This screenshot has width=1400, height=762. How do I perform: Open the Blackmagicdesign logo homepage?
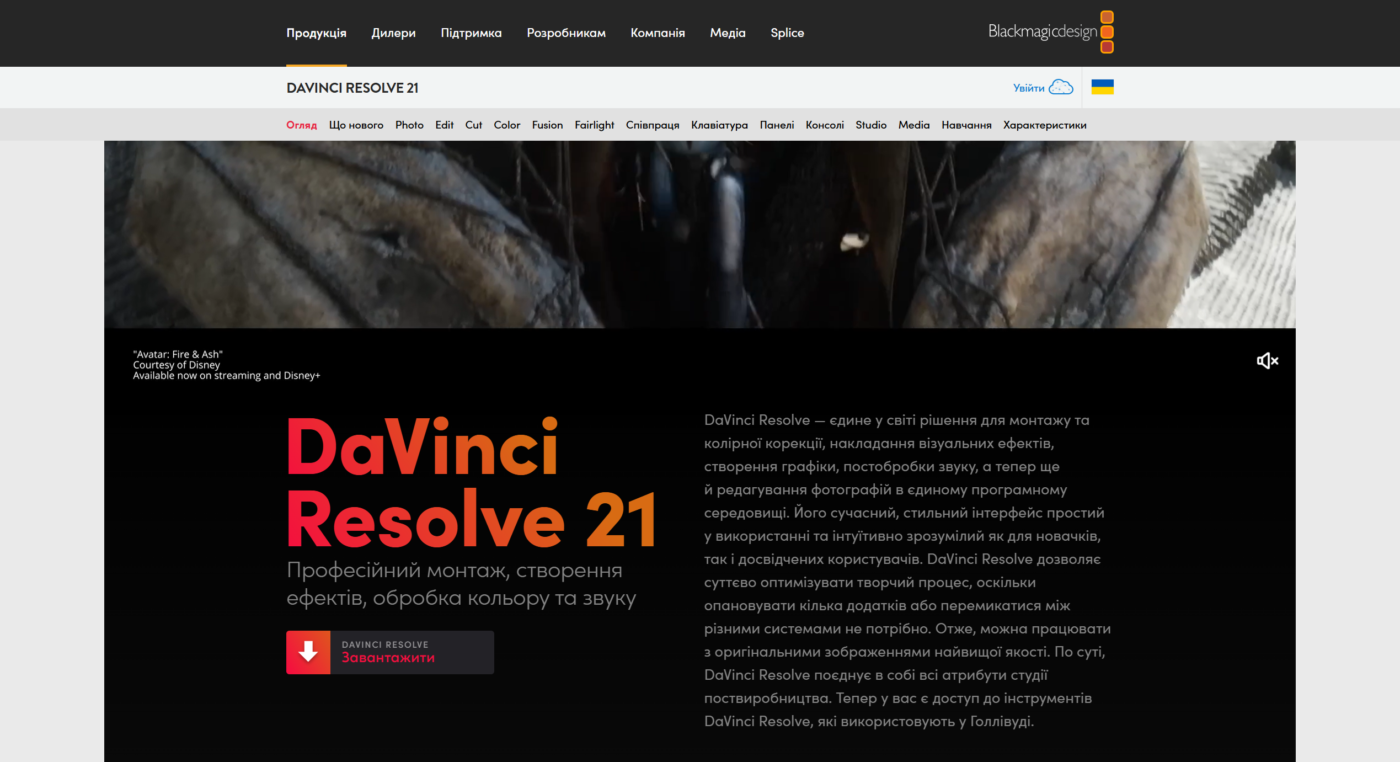[x=1050, y=32]
